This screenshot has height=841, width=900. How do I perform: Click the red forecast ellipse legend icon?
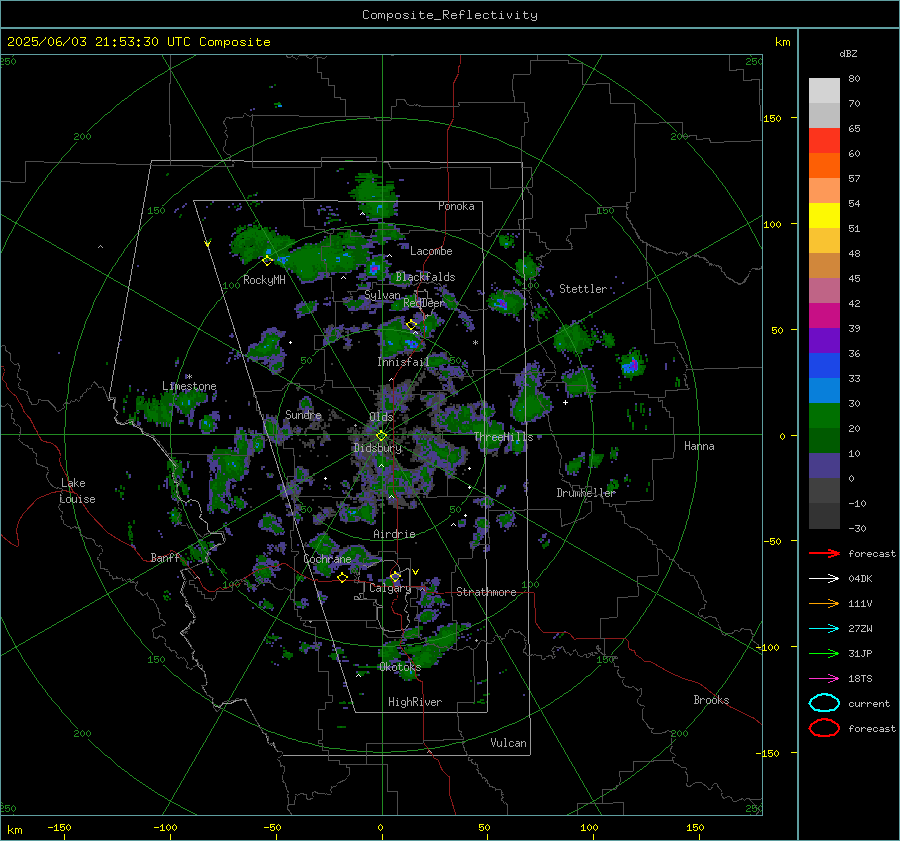(824, 728)
